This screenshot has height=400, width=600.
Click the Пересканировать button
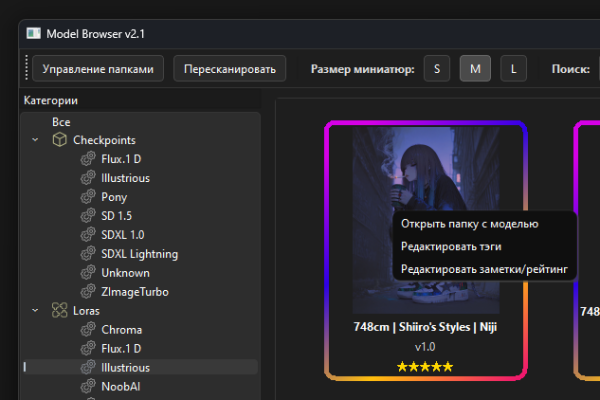point(230,69)
